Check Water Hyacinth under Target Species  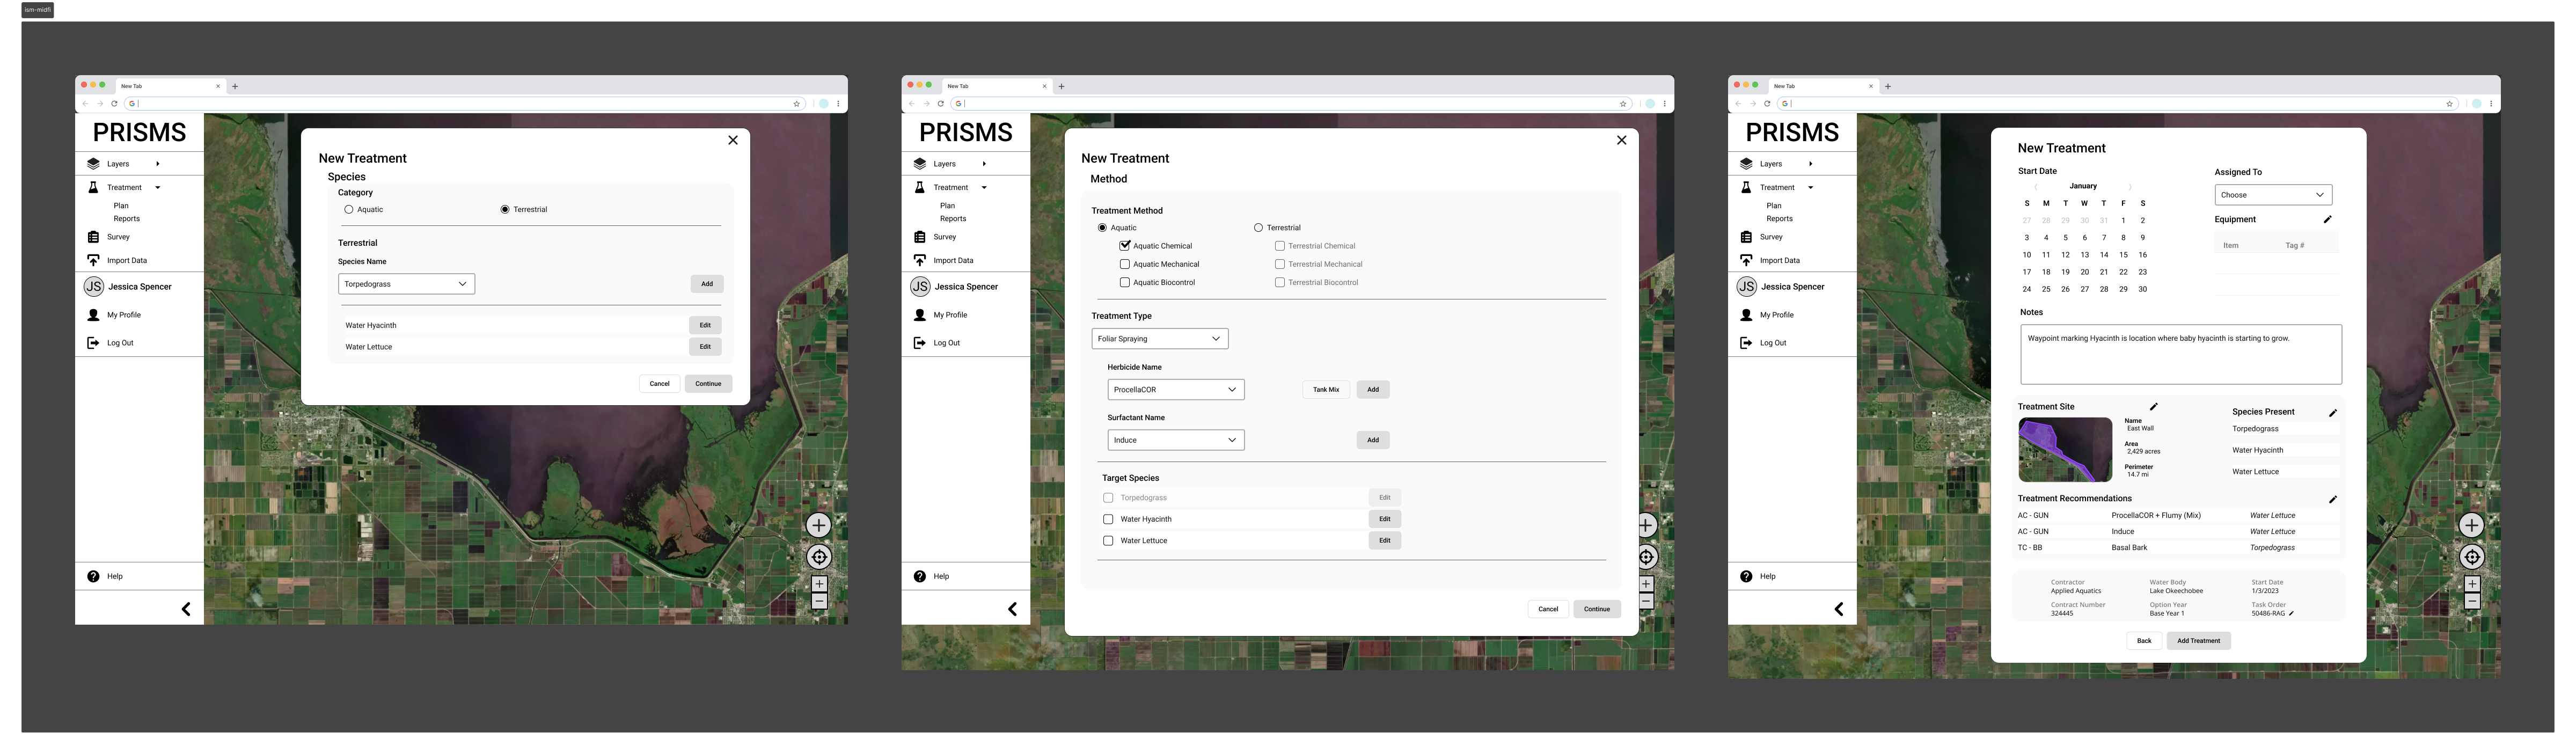pyautogui.click(x=1108, y=519)
